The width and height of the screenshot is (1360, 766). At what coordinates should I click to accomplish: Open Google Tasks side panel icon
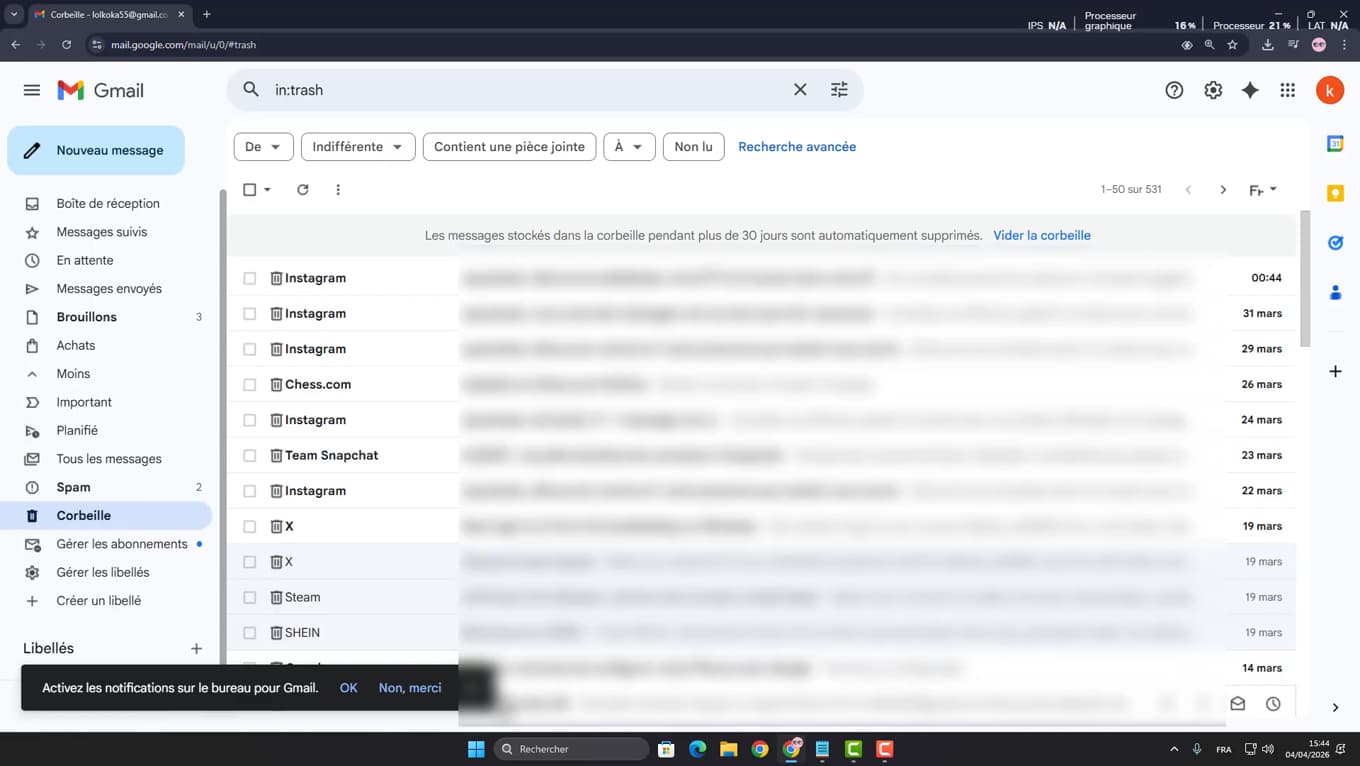(1335, 243)
